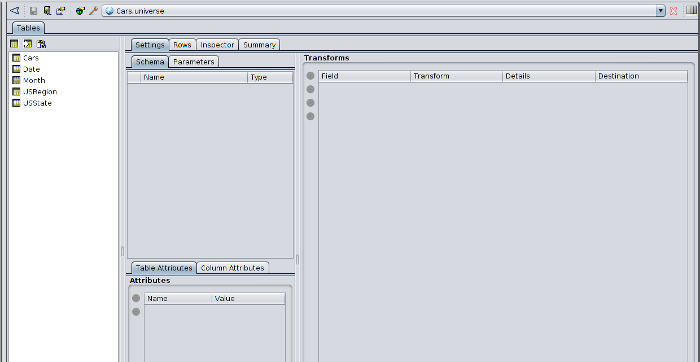The image size is (700, 362).
Task: Click the top round button beside Attributes table
Action: 136,298
